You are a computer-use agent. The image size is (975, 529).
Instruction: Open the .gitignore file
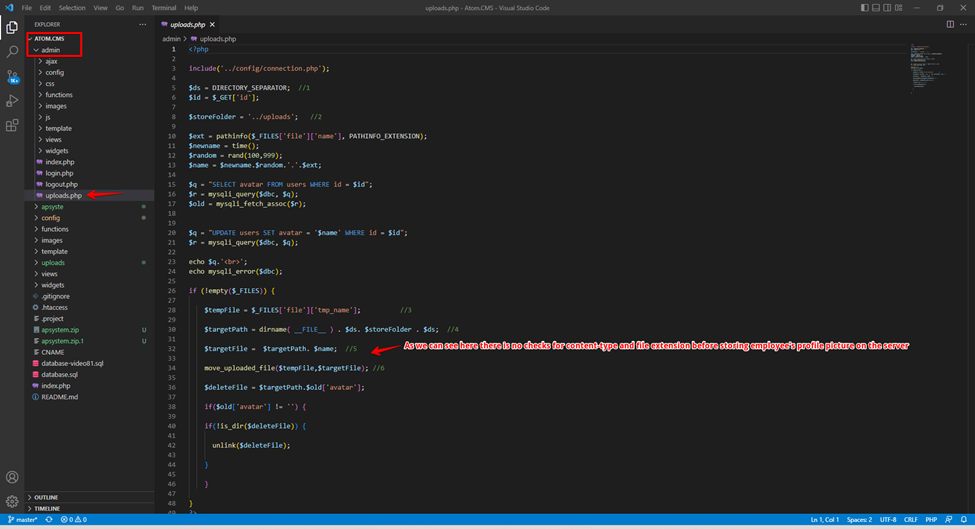89,296
